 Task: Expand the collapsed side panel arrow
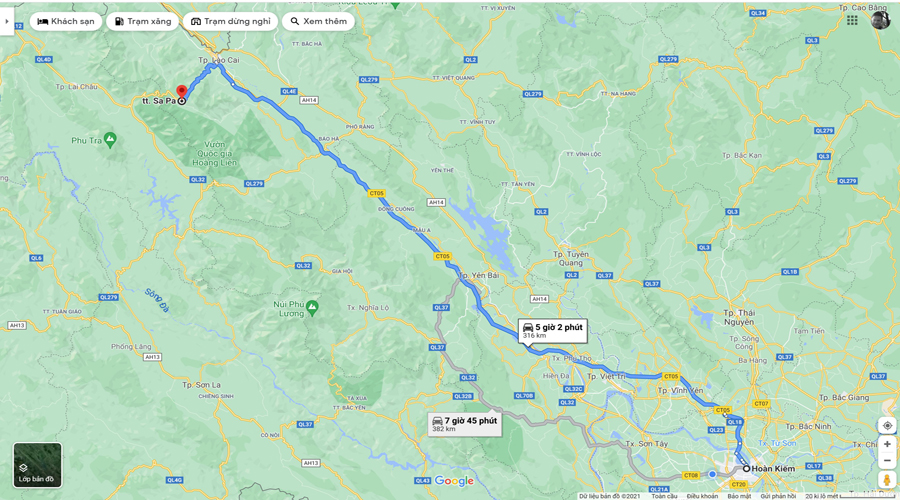click(7, 21)
